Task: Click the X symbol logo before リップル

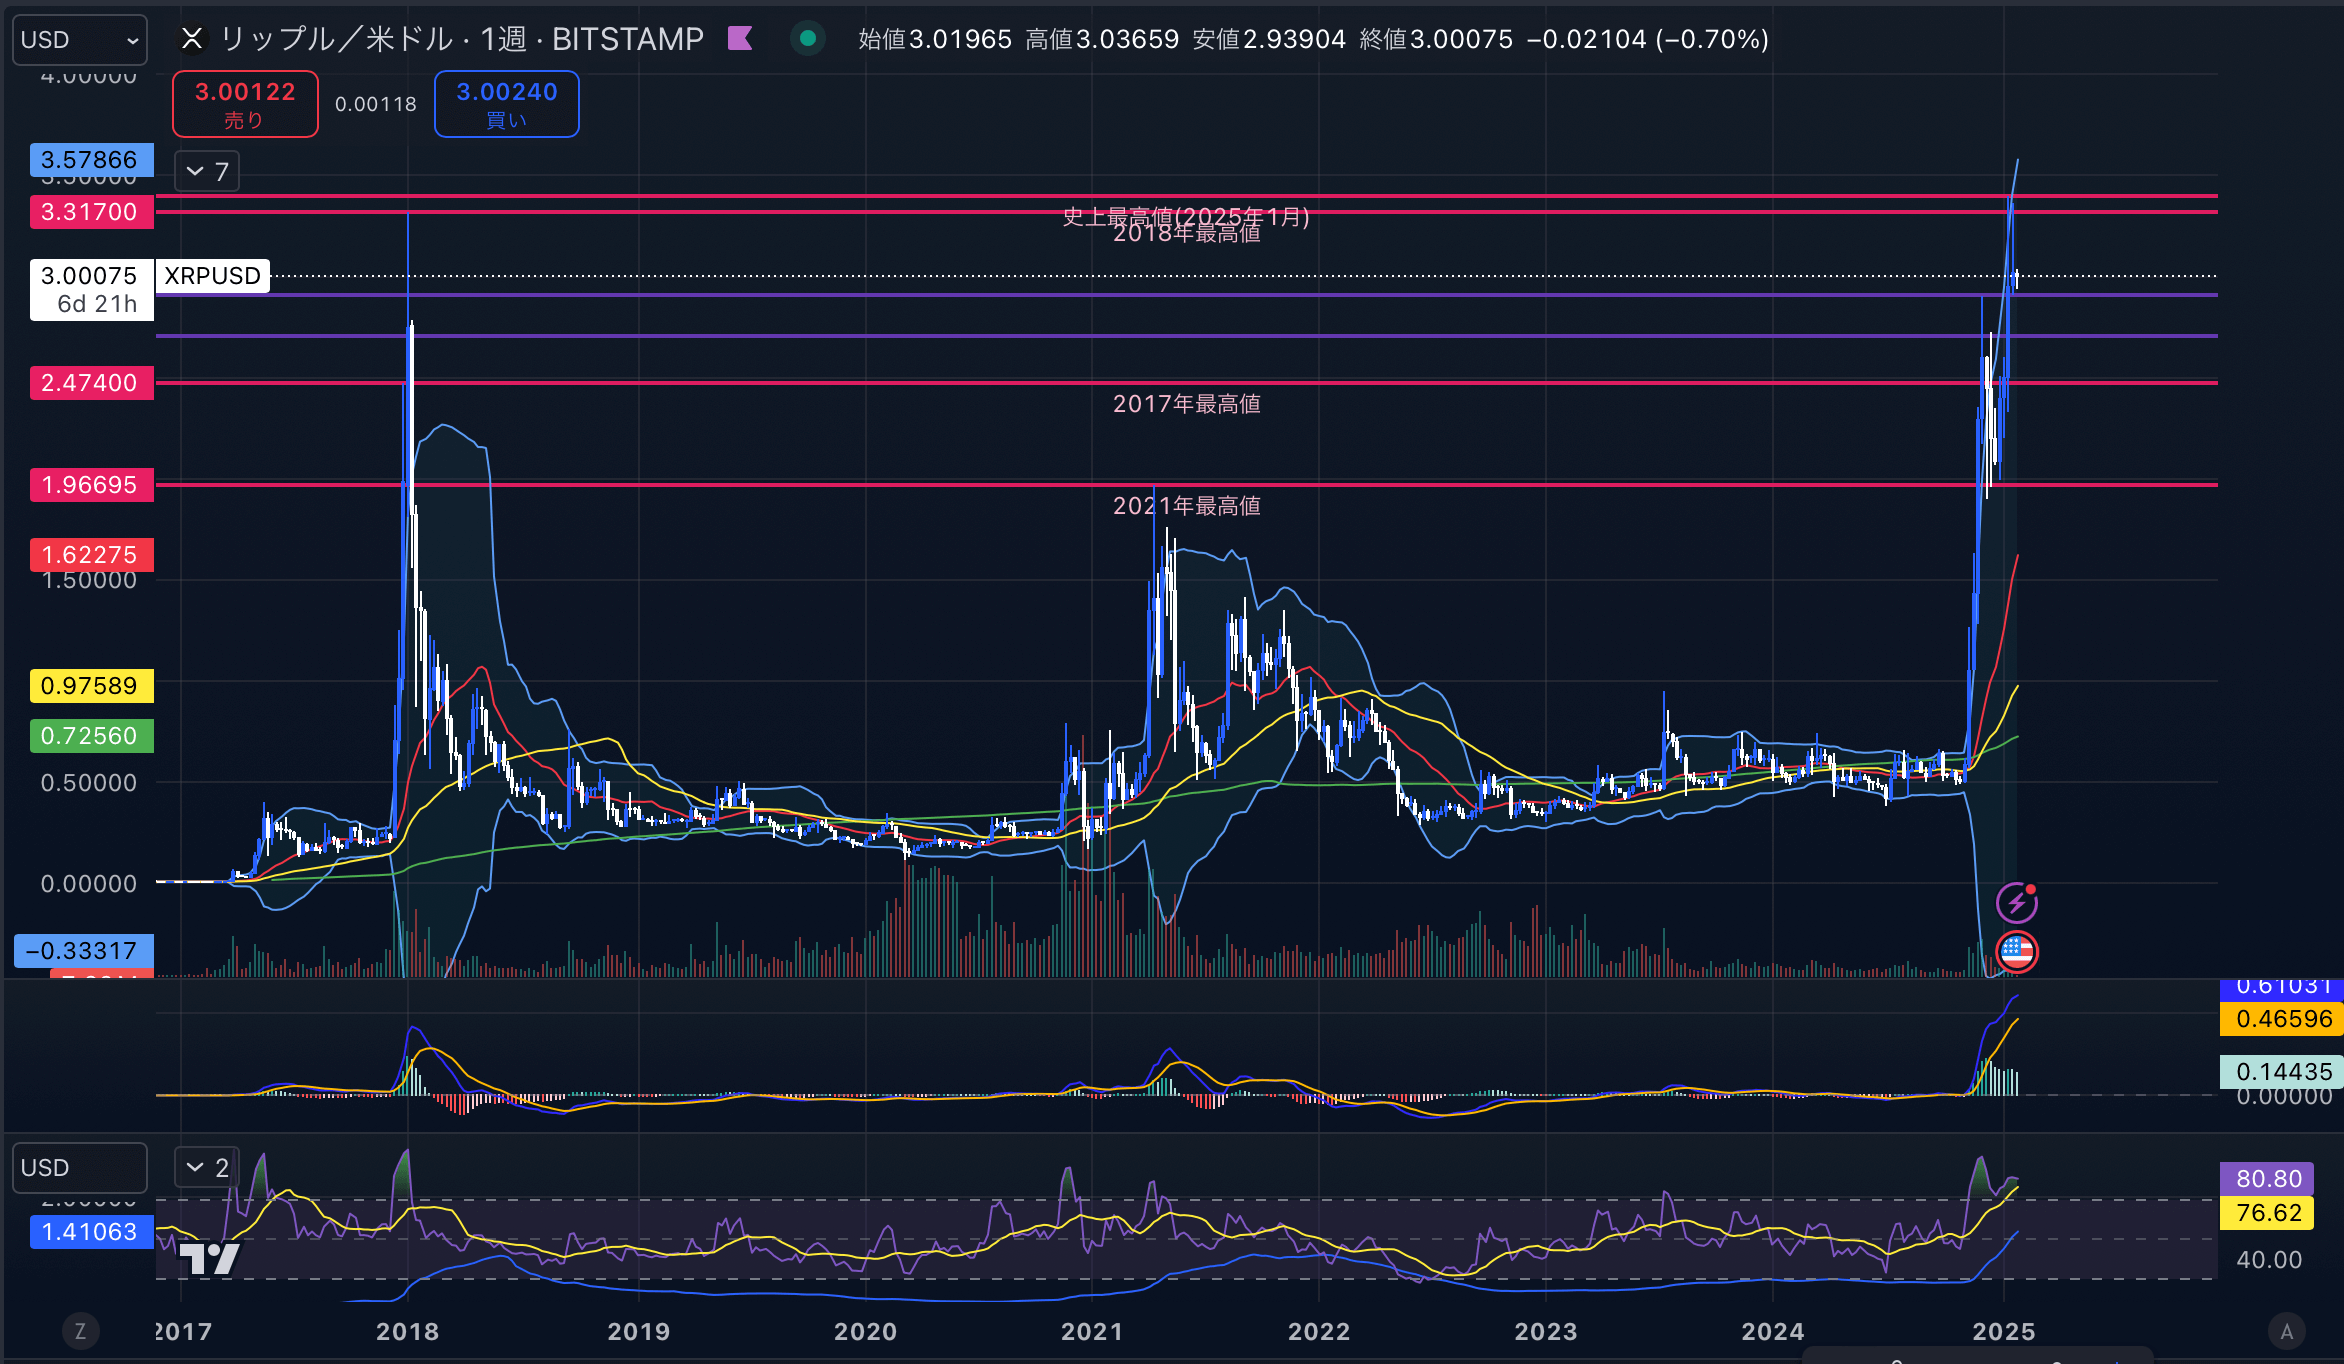Action: [x=192, y=39]
